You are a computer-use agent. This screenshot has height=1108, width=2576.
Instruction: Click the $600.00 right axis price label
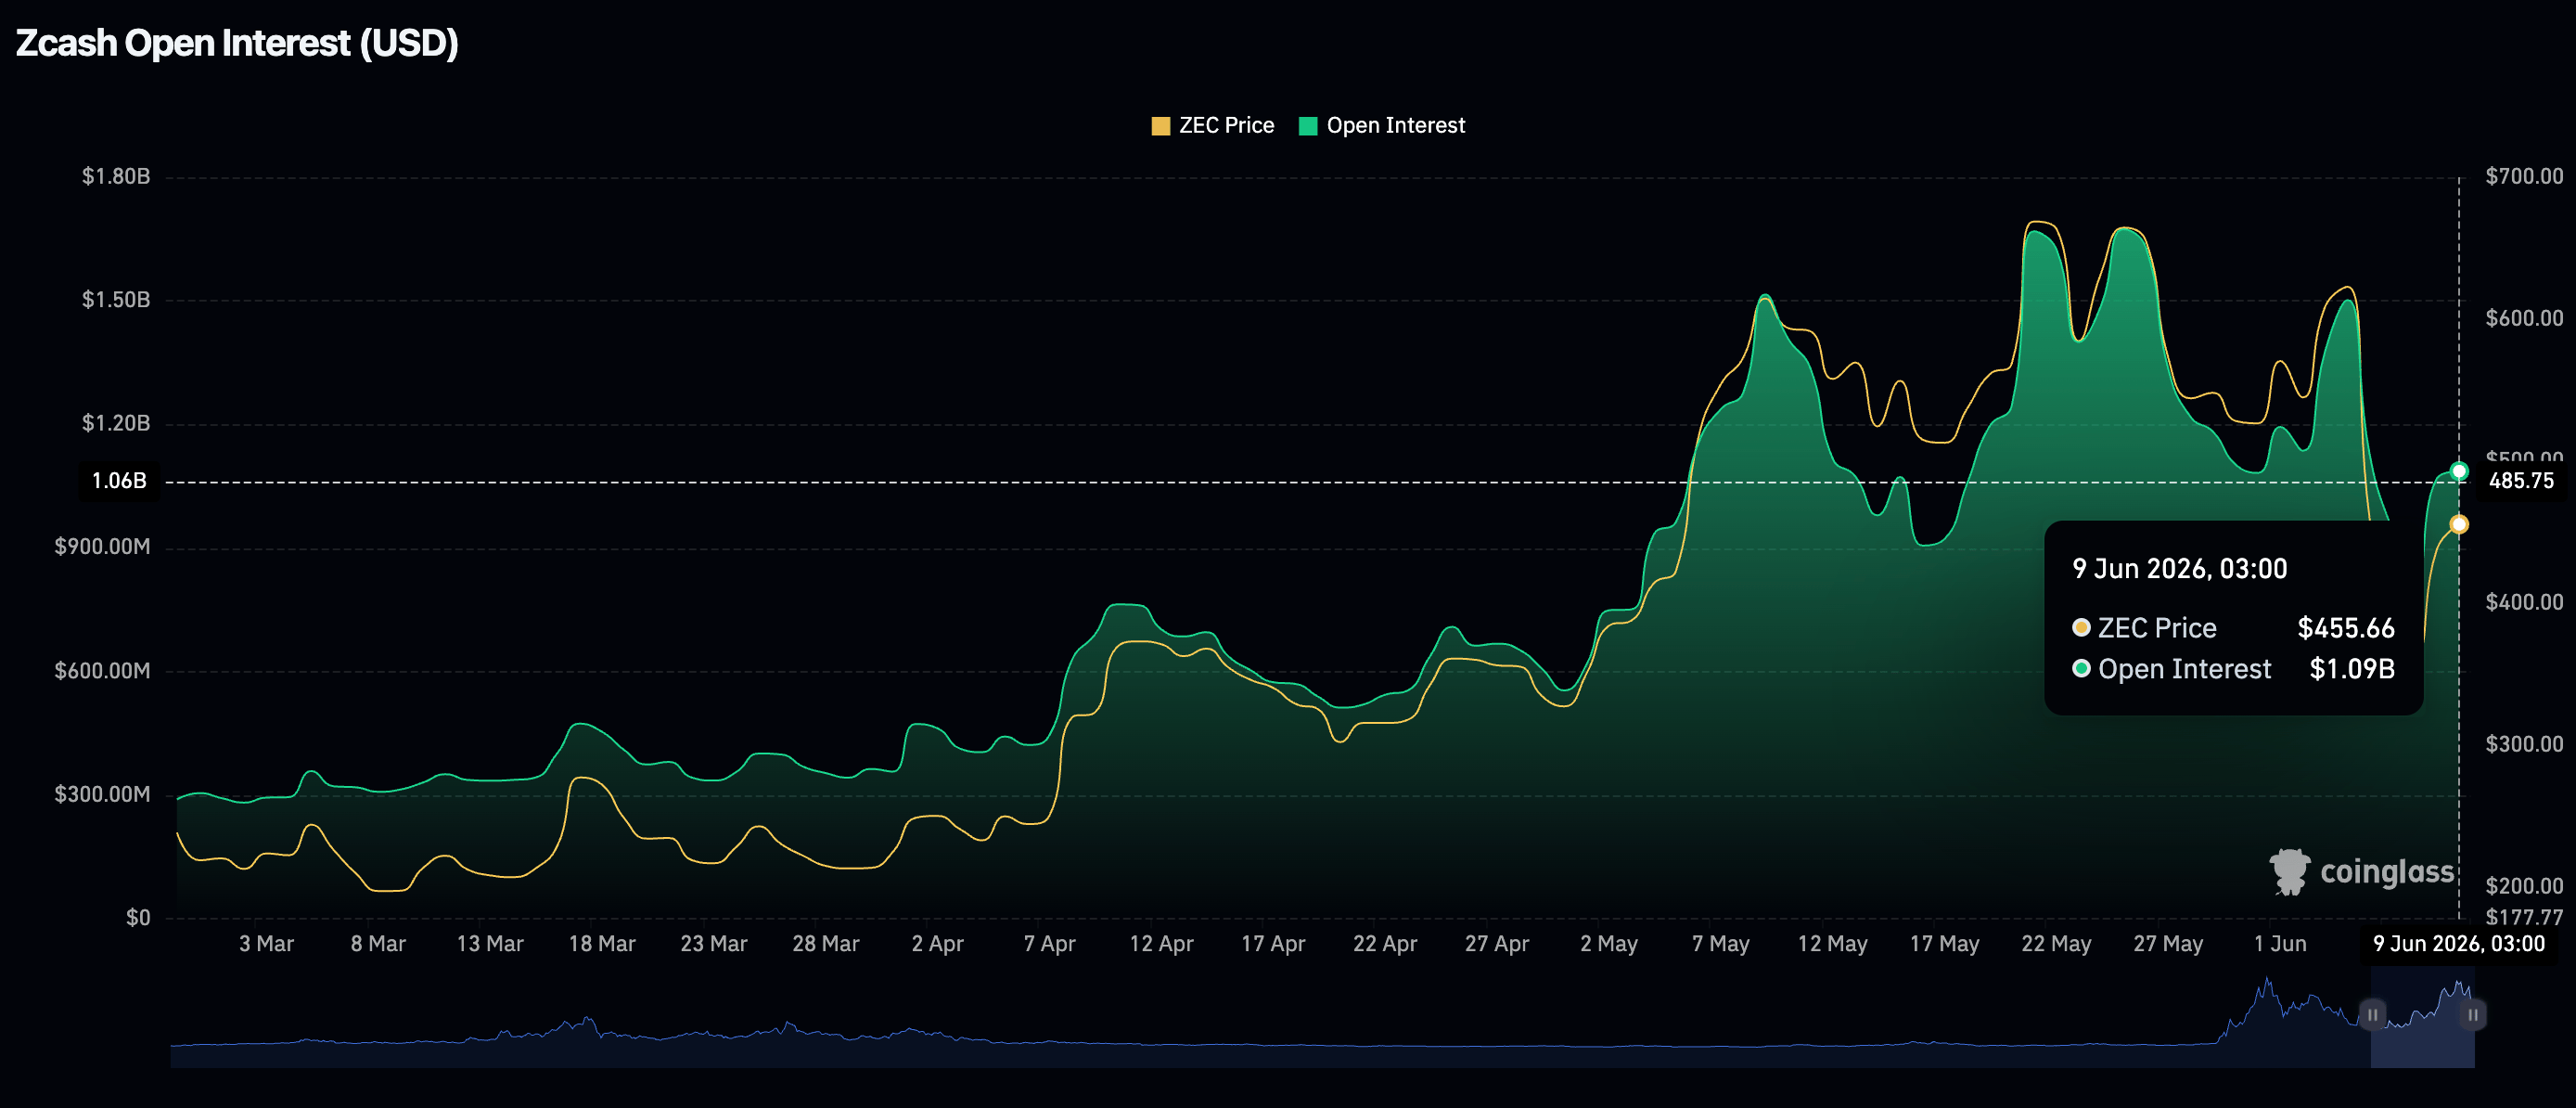pos(2524,319)
